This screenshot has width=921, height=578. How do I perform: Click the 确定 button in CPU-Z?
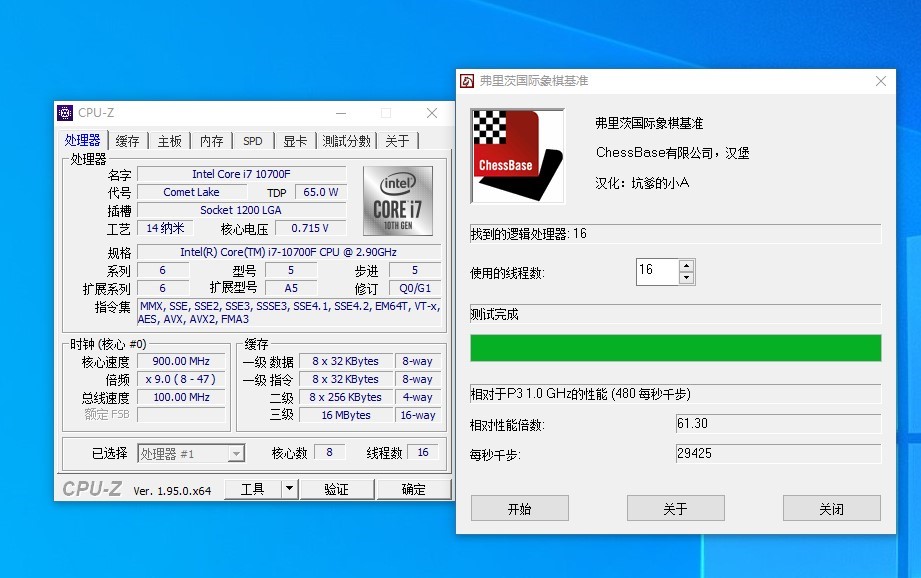(414, 489)
